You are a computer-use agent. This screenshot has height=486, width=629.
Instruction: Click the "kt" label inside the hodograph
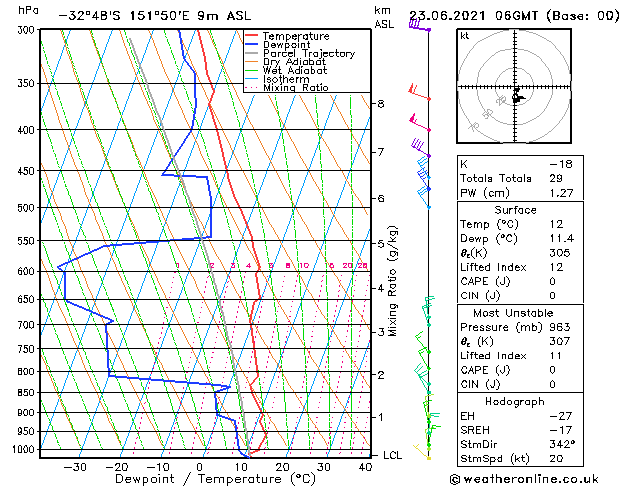[x=465, y=36]
